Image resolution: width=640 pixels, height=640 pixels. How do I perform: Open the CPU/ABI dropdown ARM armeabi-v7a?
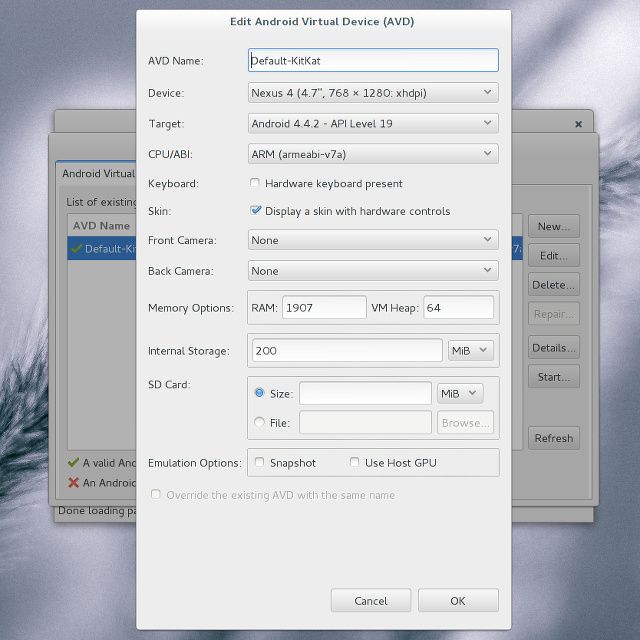click(x=373, y=154)
